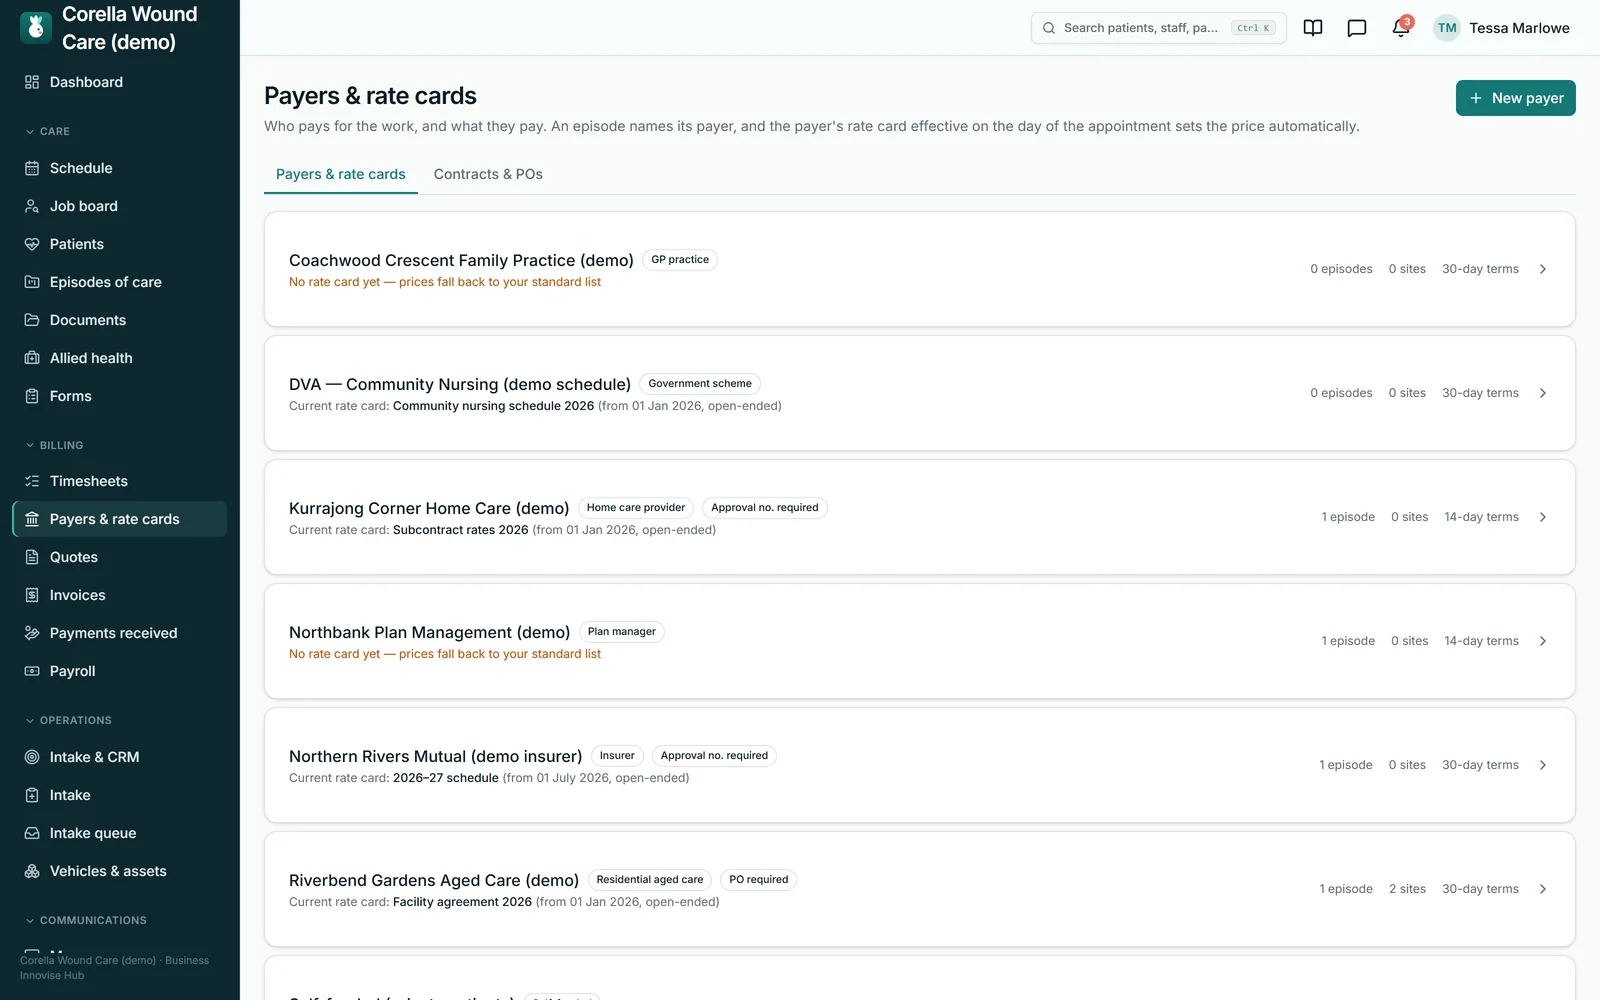Image resolution: width=1600 pixels, height=1000 pixels.
Task: Open the help book icon
Action: (1313, 28)
